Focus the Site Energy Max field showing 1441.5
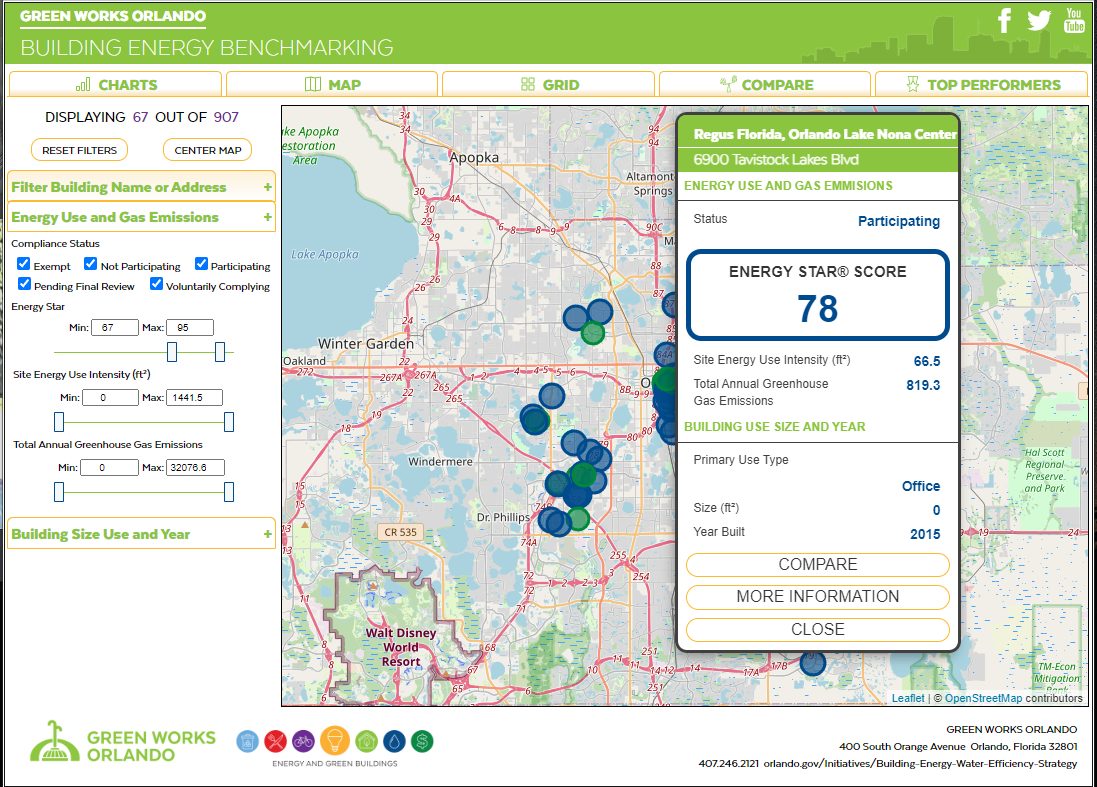The height and width of the screenshot is (787, 1097). coord(194,397)
